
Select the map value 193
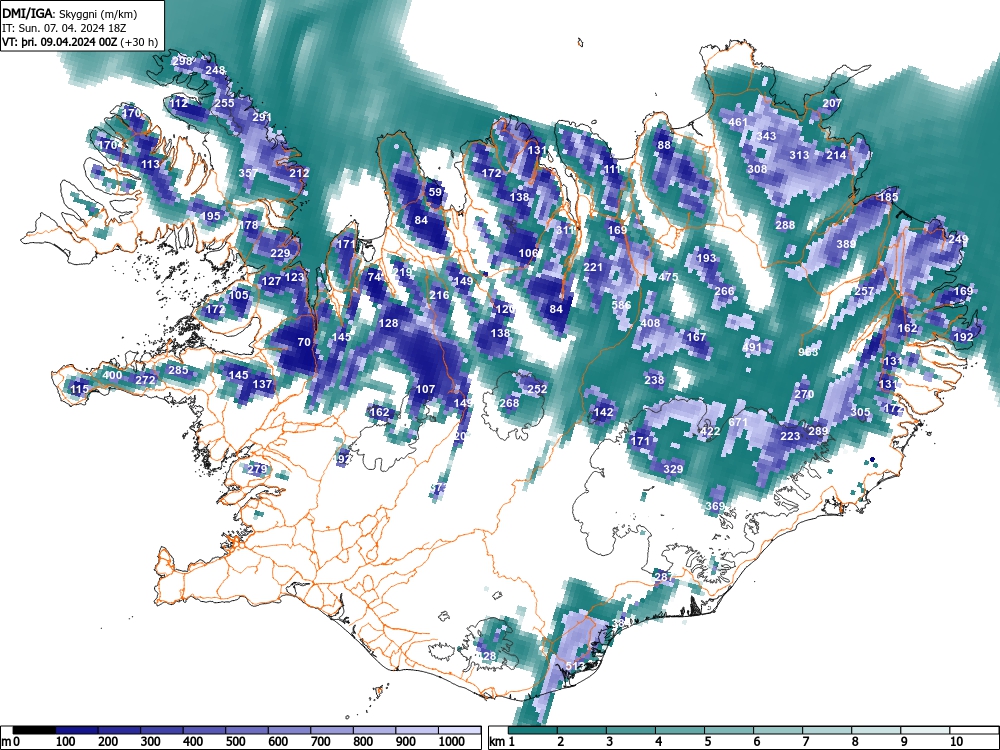[706, 258]
